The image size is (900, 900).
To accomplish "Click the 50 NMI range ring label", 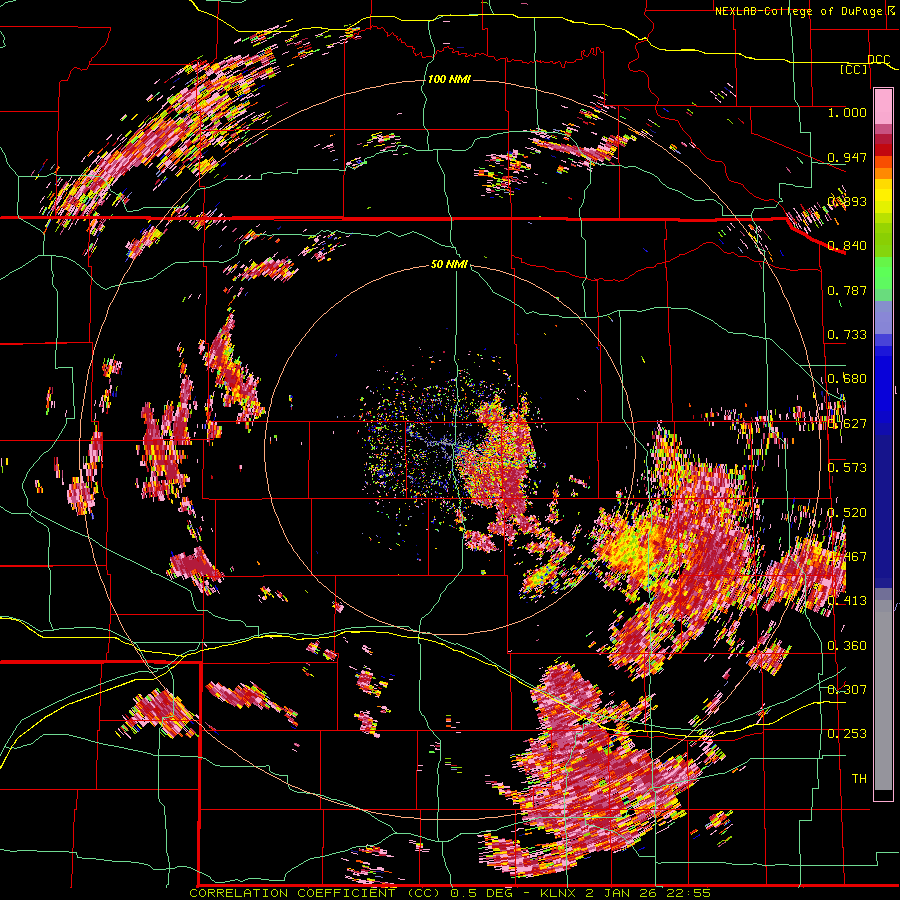I will click(449, 264).
